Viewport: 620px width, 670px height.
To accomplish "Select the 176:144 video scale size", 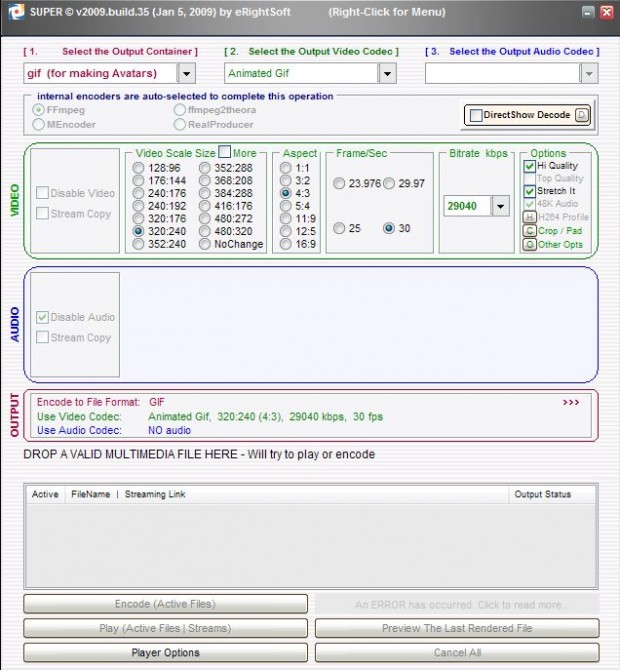I will pos(138,180).
